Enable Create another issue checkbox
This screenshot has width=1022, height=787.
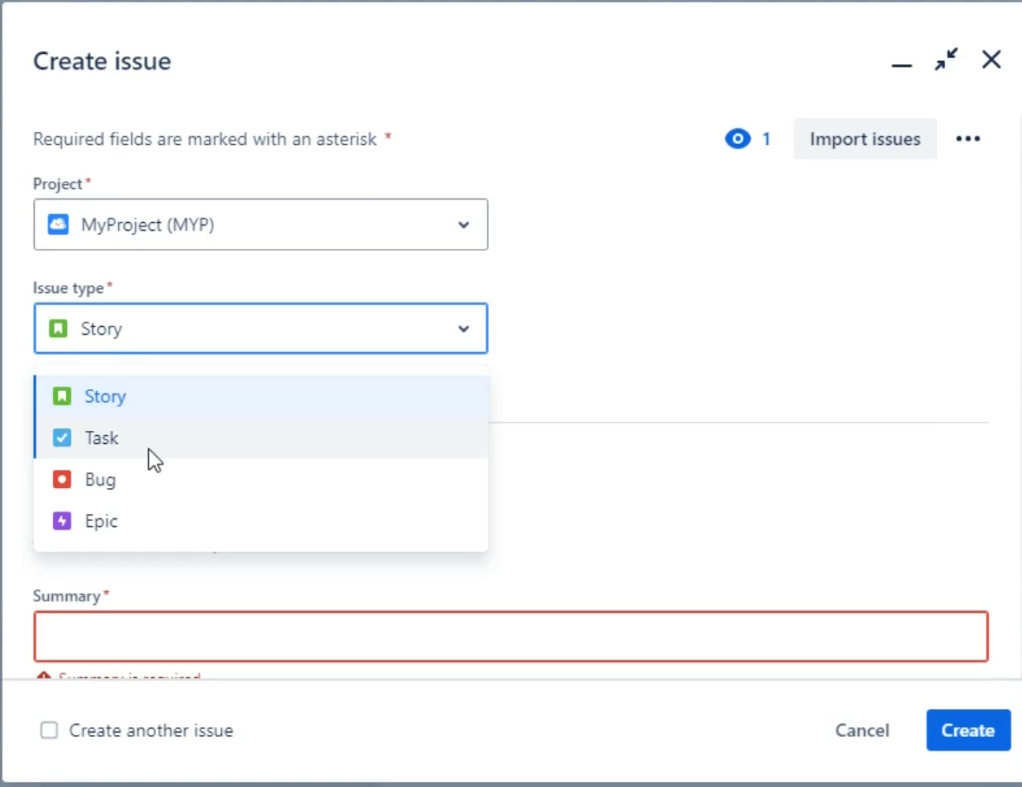point(49,730)
